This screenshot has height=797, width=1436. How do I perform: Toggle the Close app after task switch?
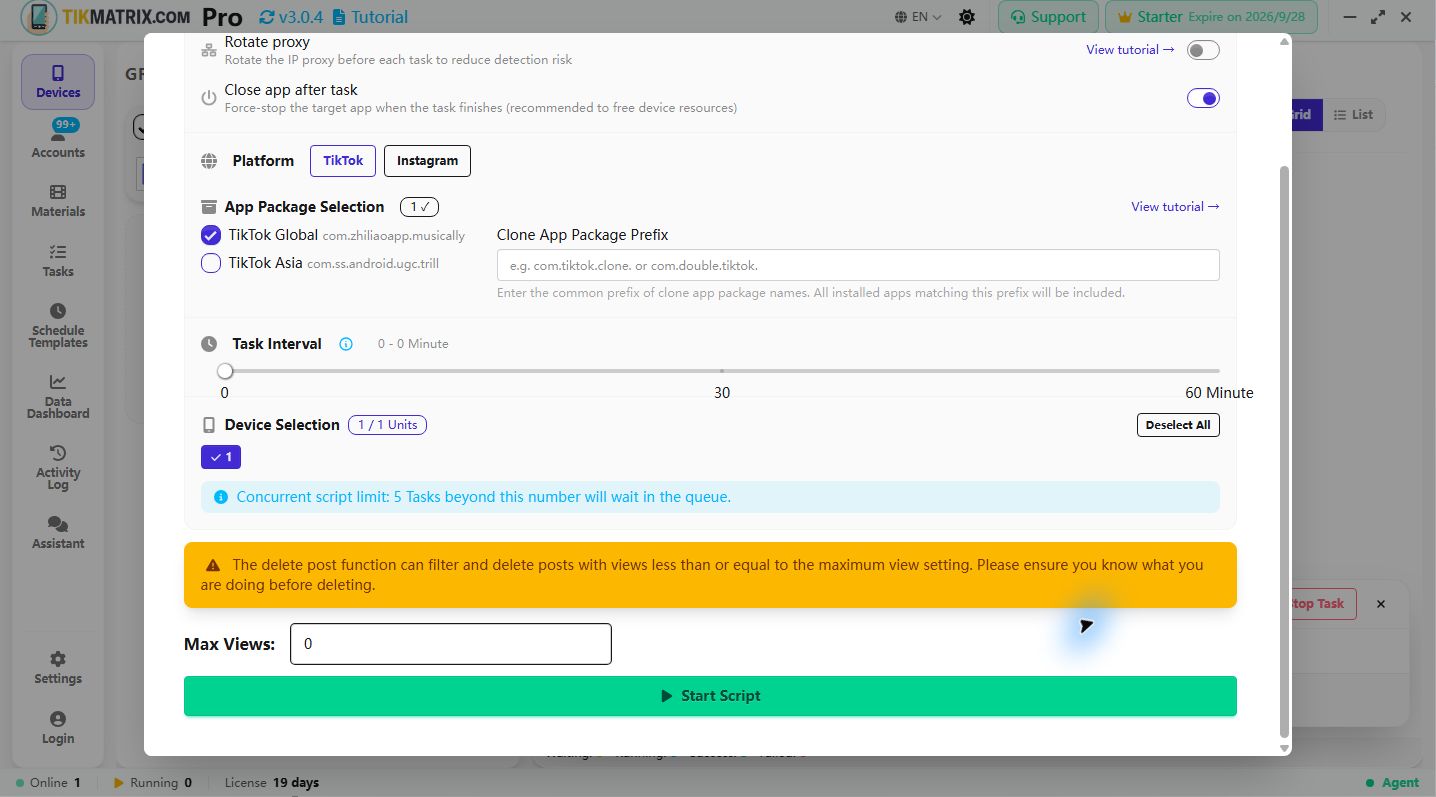coord(1203,98)
